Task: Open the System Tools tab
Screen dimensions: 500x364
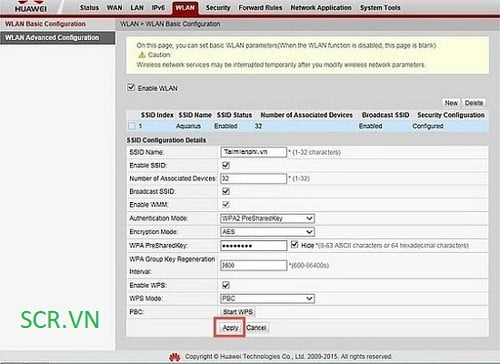Action: (380, 7)
